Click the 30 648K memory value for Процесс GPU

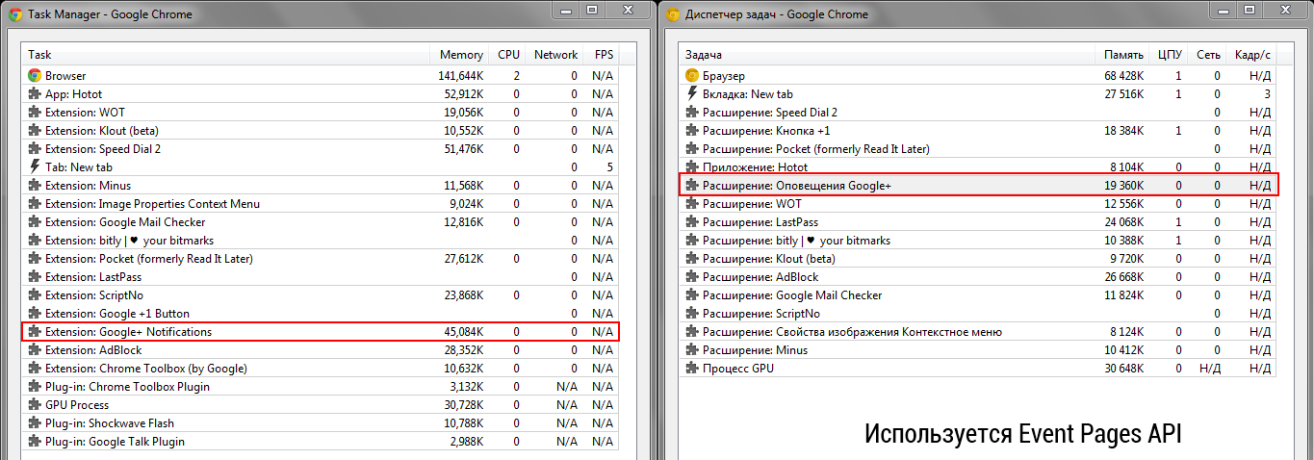tap(1124, 368)
